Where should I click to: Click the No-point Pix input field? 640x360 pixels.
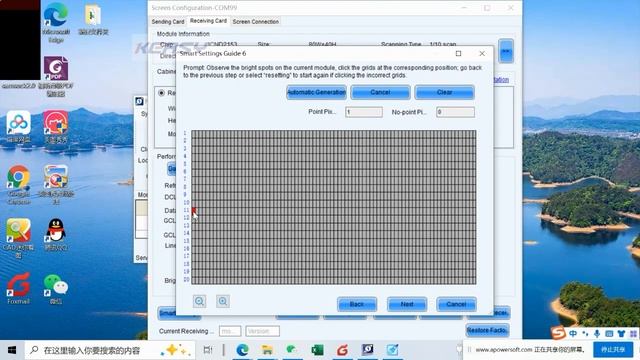coord(455,112)
